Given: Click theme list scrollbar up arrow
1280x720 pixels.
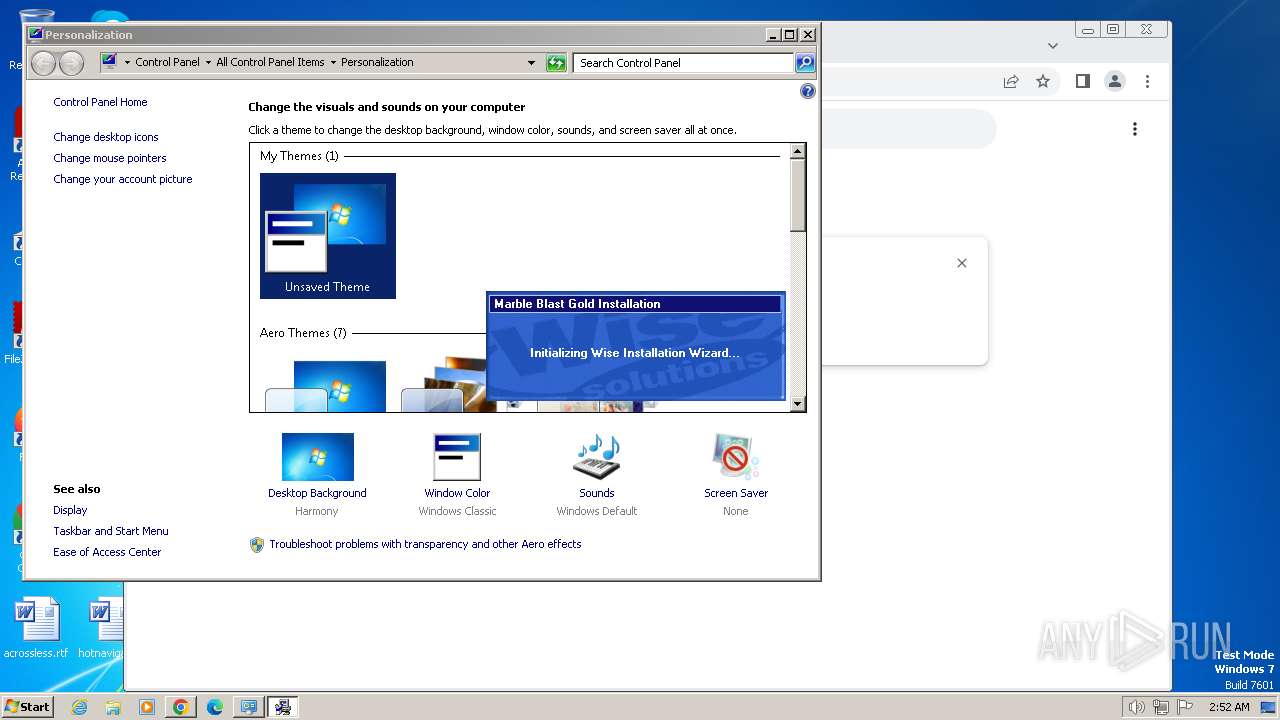Looking at the screenshot, I should (797, 152).
